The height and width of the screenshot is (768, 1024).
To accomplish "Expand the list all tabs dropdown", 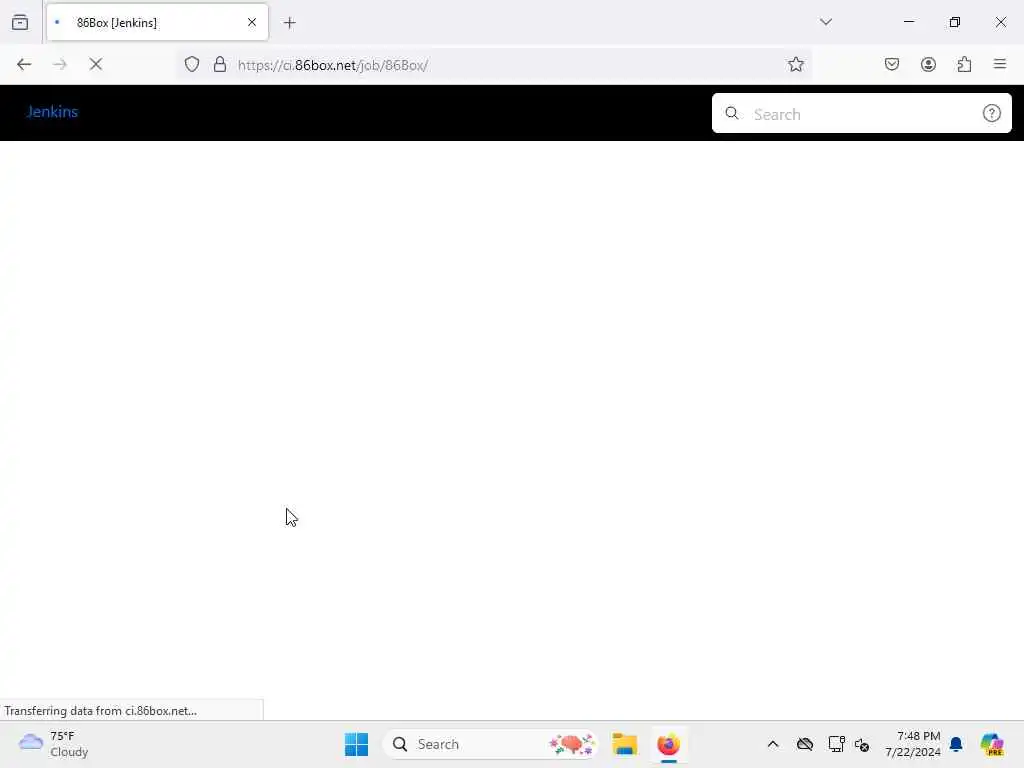I will coord(825,22).
